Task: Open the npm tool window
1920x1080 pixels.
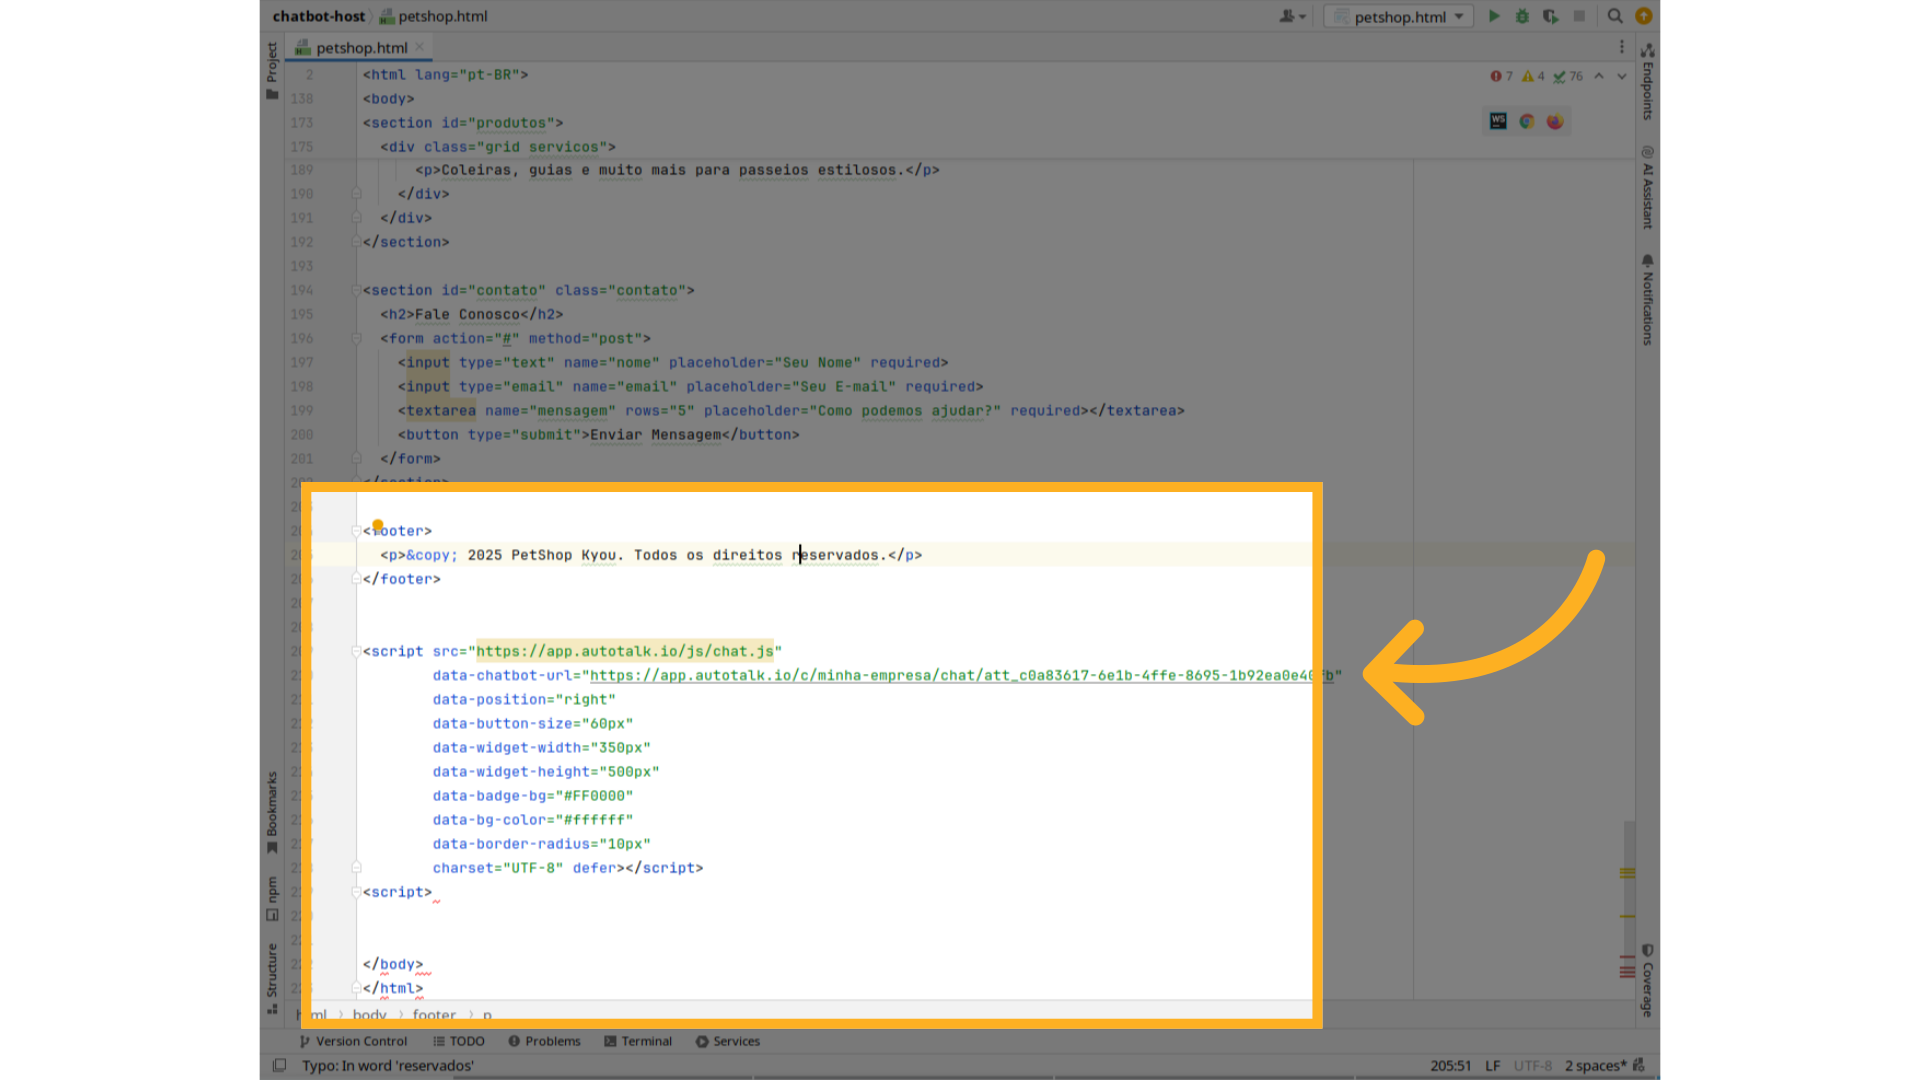Action: pos(272,898)
